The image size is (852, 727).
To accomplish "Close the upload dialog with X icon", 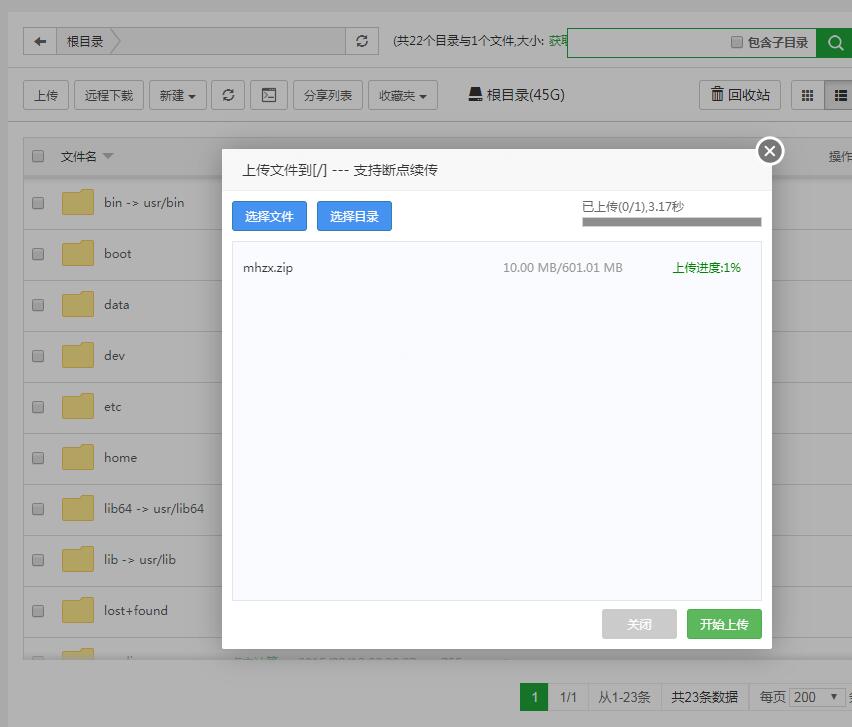I will tap(769, 151).
